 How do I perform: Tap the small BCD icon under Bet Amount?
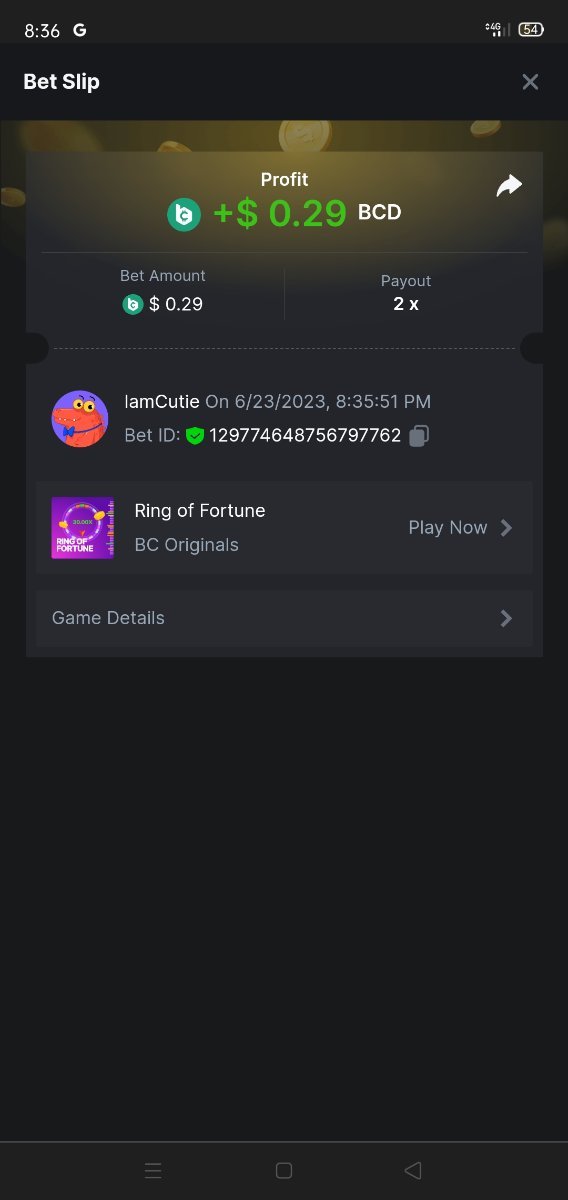pos(133,304)
